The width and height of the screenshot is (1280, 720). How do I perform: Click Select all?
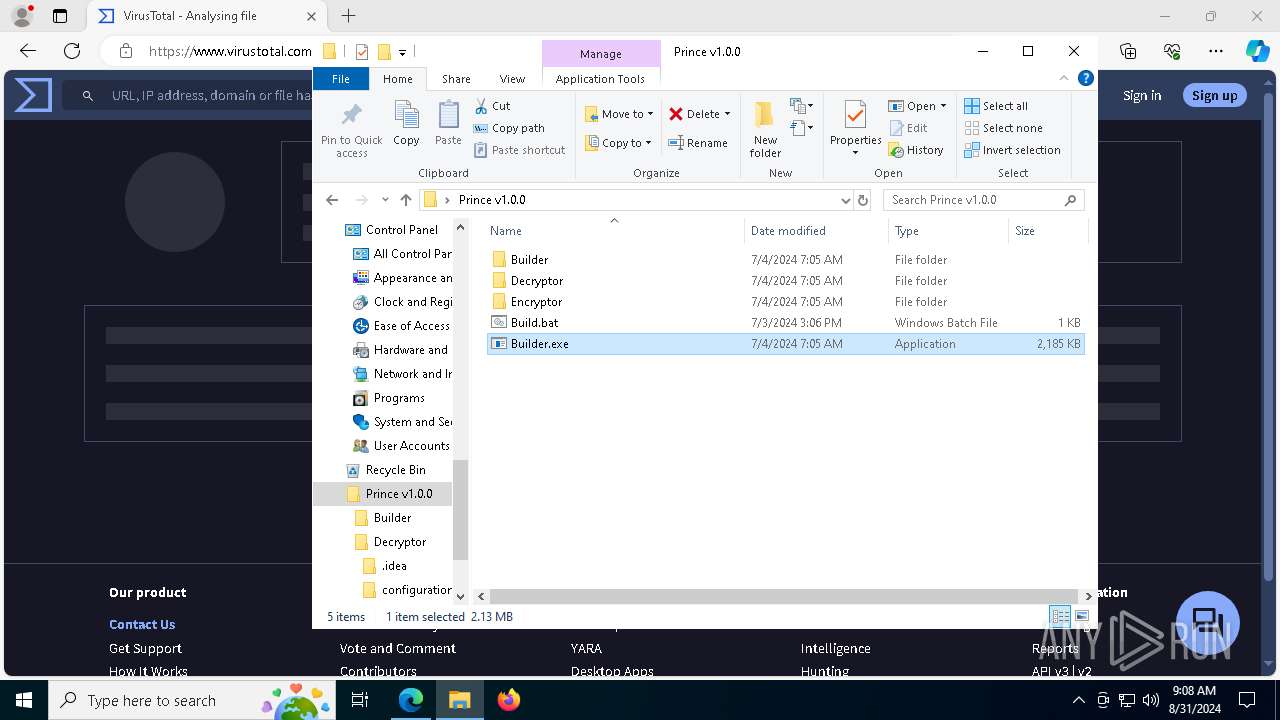point(996,106)
